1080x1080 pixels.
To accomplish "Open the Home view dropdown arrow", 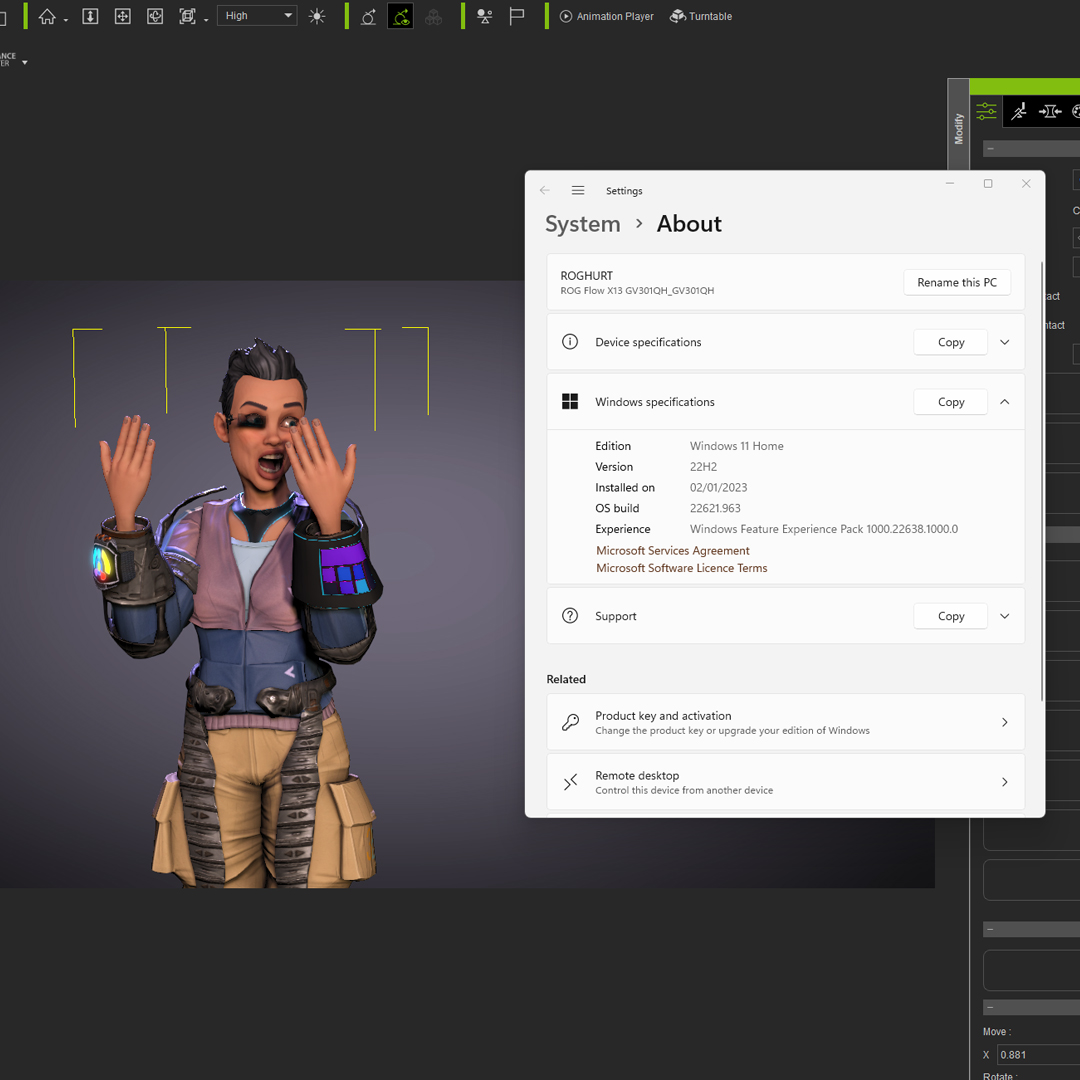I will [x=66, y=21].
